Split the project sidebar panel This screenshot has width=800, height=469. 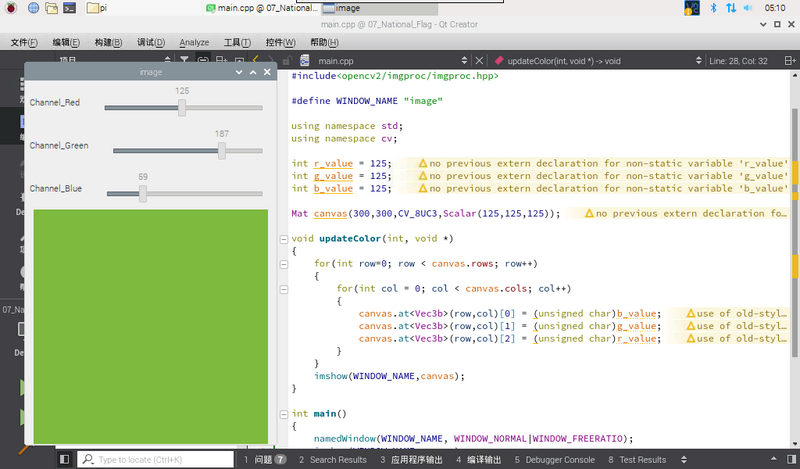221,60
